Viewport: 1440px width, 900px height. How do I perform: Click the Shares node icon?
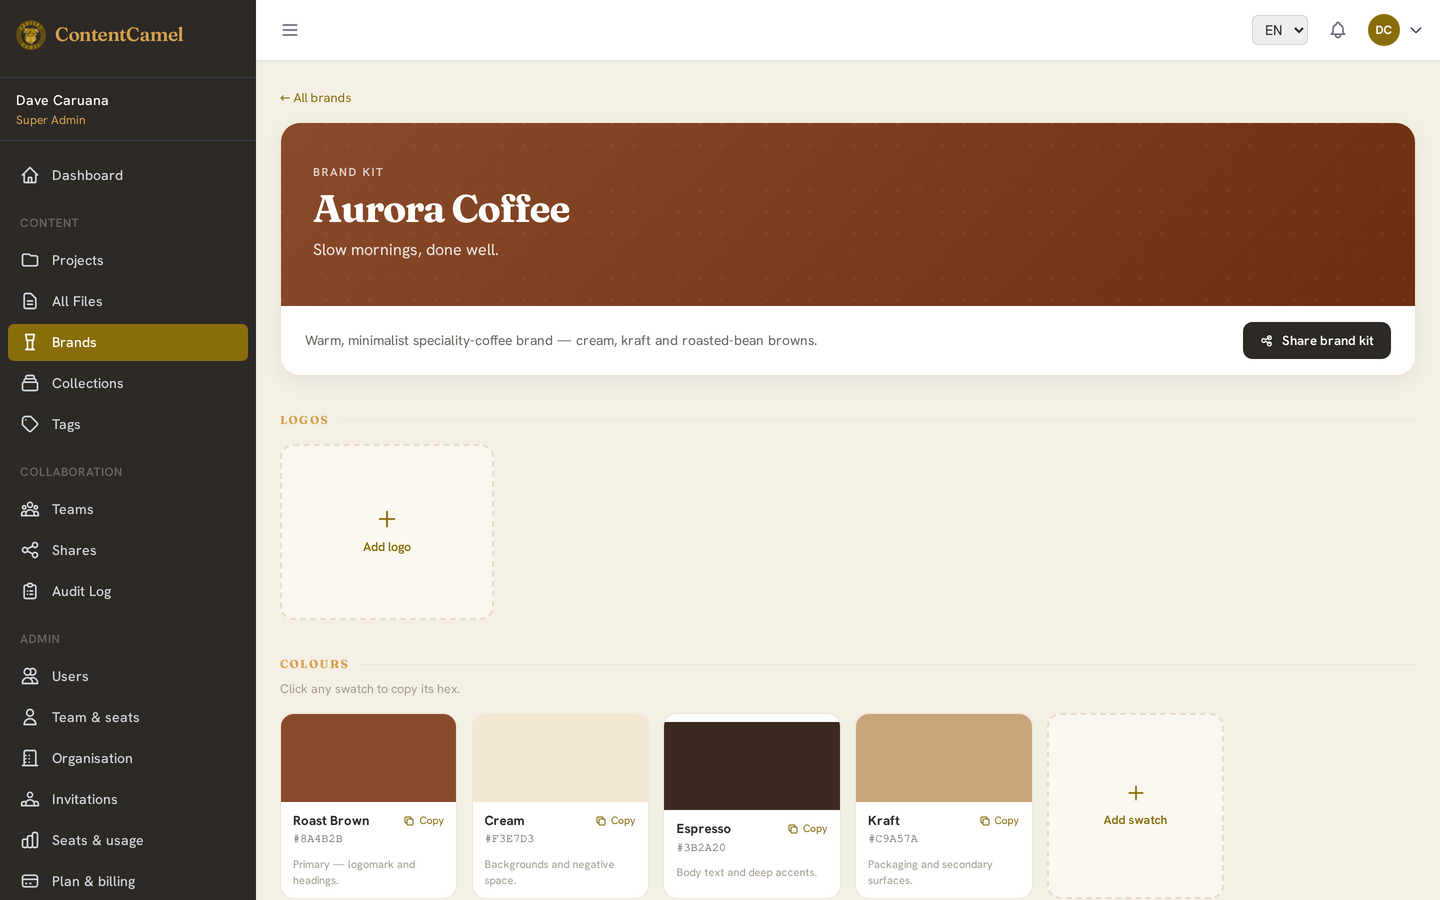click(30, 550)
